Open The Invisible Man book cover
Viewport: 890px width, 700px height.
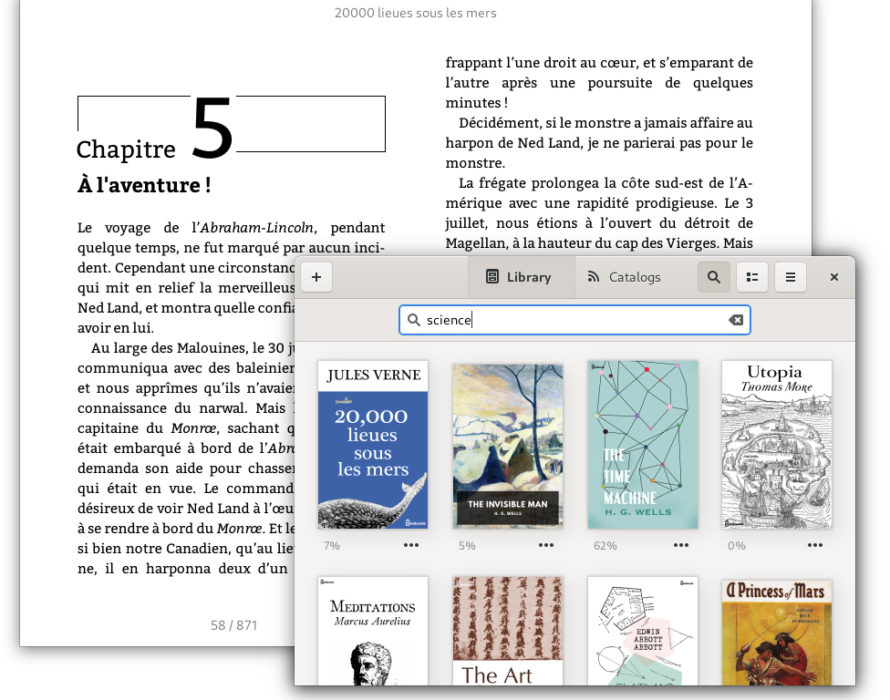point(507,445)
